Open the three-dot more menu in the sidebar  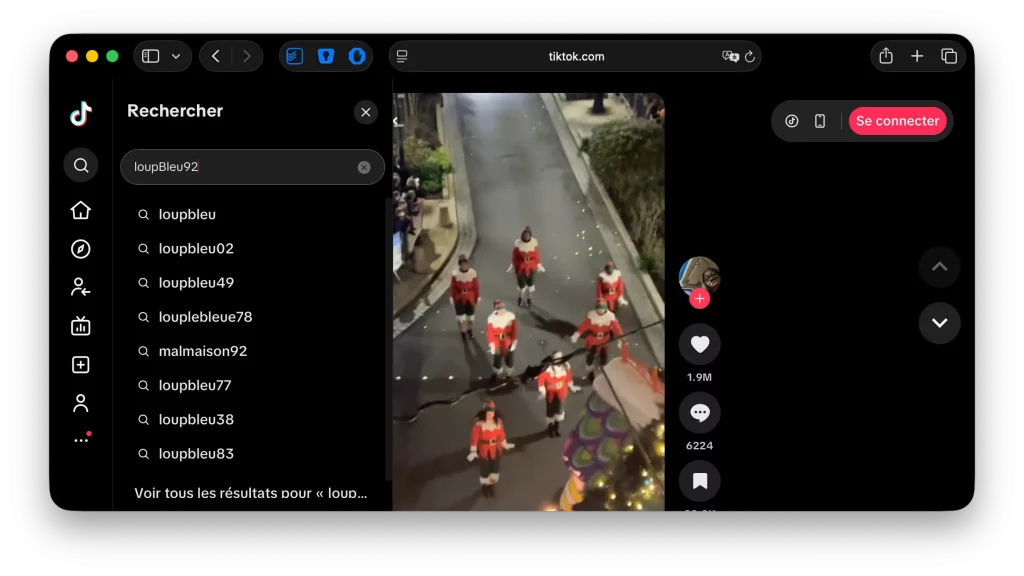pos(80,437)
